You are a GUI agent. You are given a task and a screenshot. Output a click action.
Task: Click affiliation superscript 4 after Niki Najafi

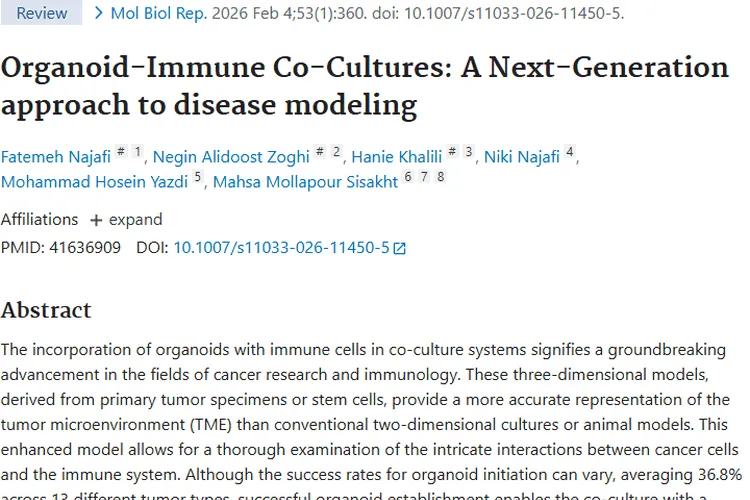click(570, 153)
